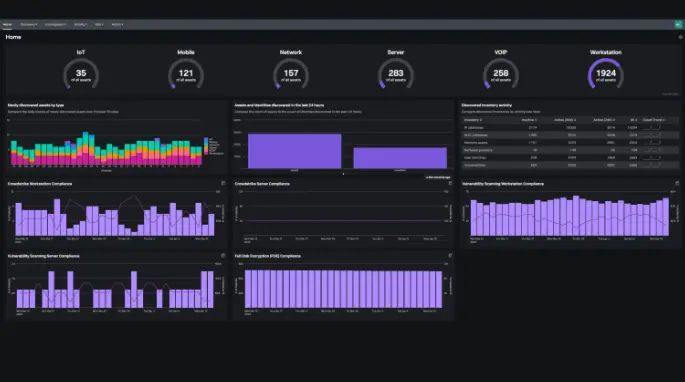
Task: Click the IoT gauge showing 35
Action: 81,73
